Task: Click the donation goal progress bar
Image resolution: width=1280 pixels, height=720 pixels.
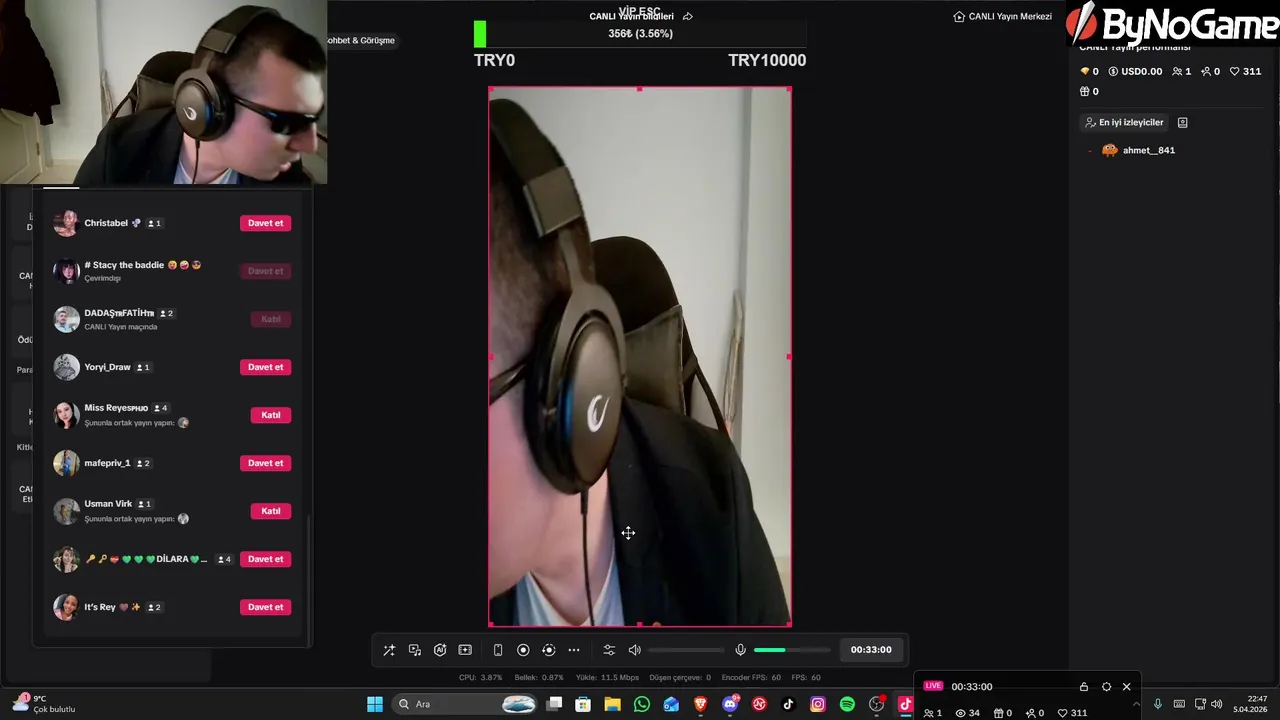Action: (640, 34)
